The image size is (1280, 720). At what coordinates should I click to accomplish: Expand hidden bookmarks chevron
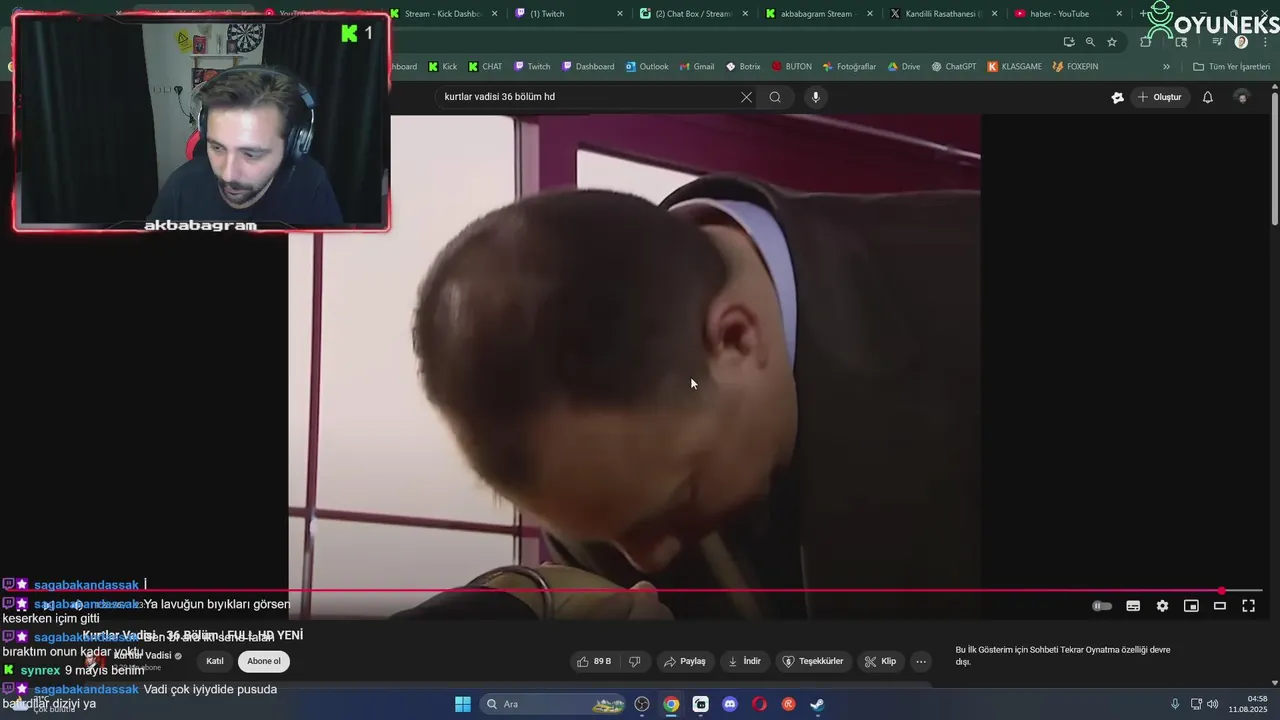point(1166,67)
